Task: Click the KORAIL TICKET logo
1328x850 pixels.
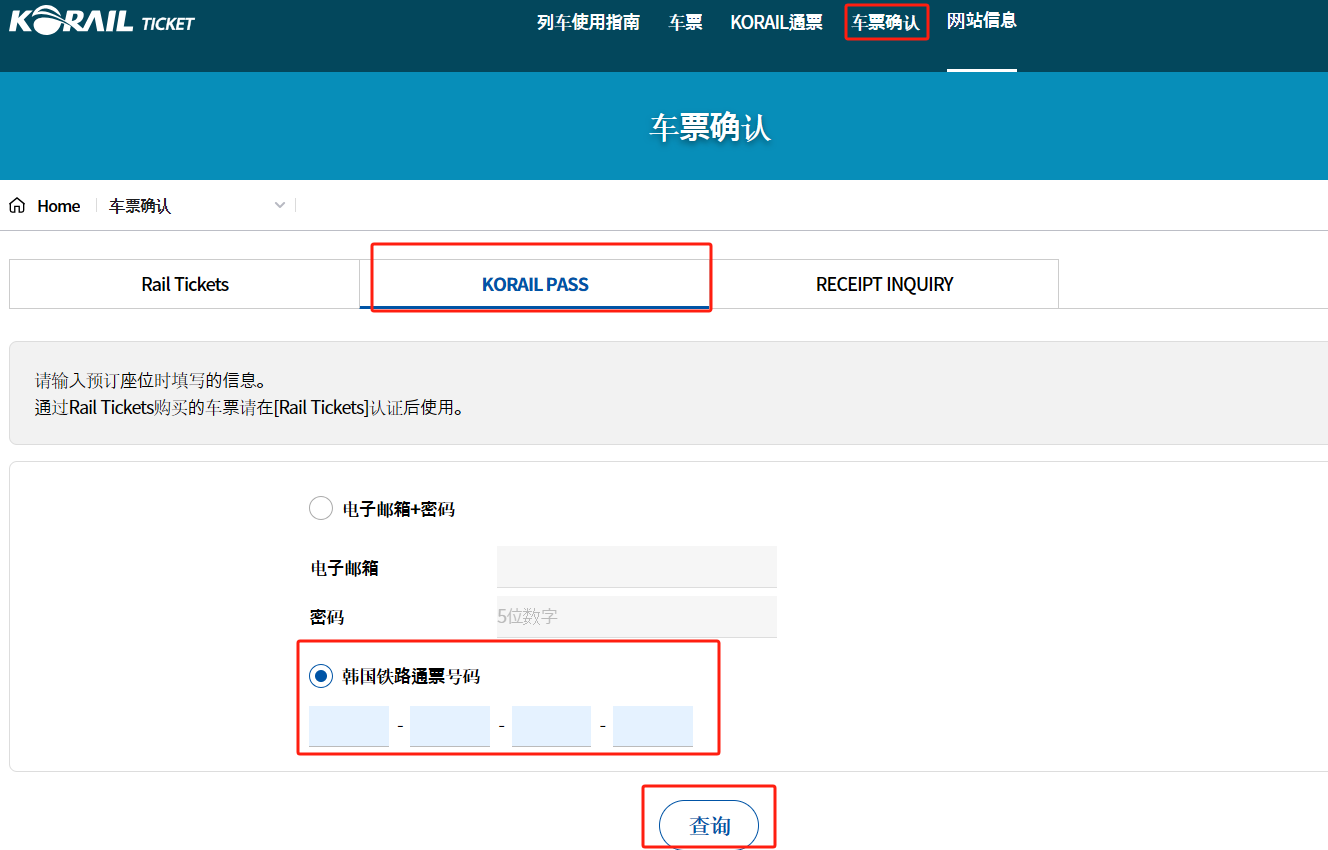Action: pos(101,21)
